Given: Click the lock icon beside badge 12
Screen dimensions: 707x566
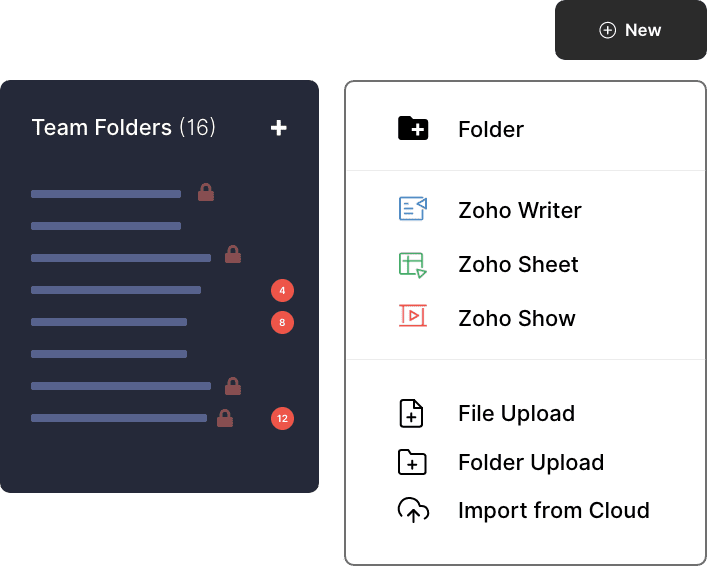Looking at the screenshot, I should coord(225,418).
